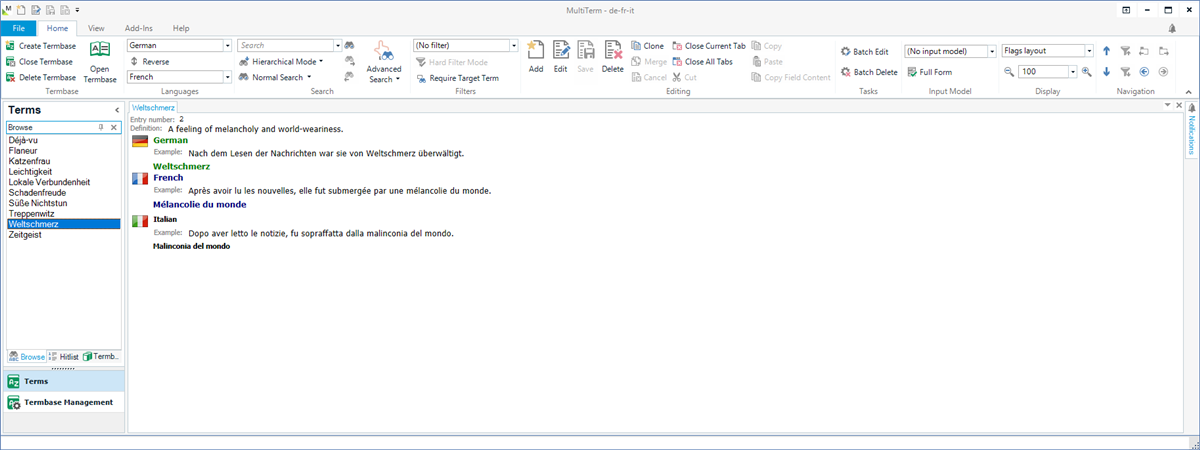
Task: Open the Termbase Management view
Action: 62,402
